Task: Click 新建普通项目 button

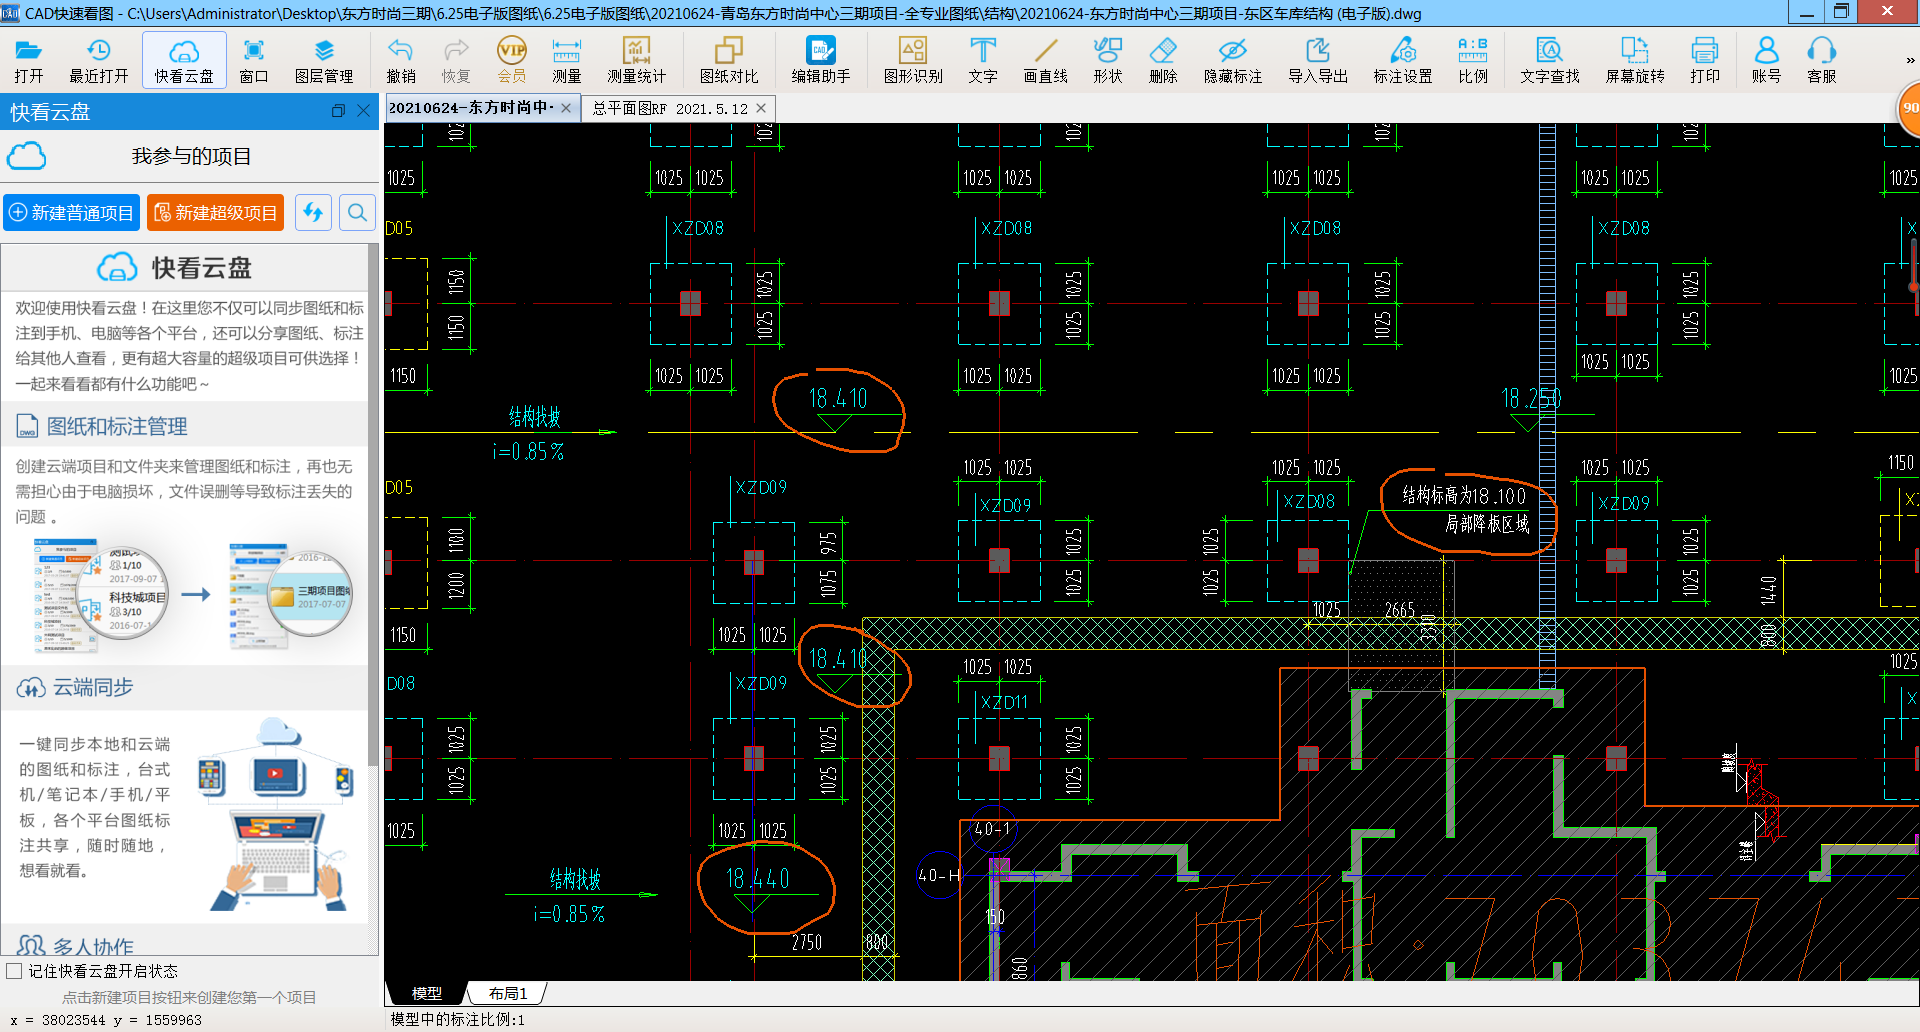Action: click(x=71, y=213)
